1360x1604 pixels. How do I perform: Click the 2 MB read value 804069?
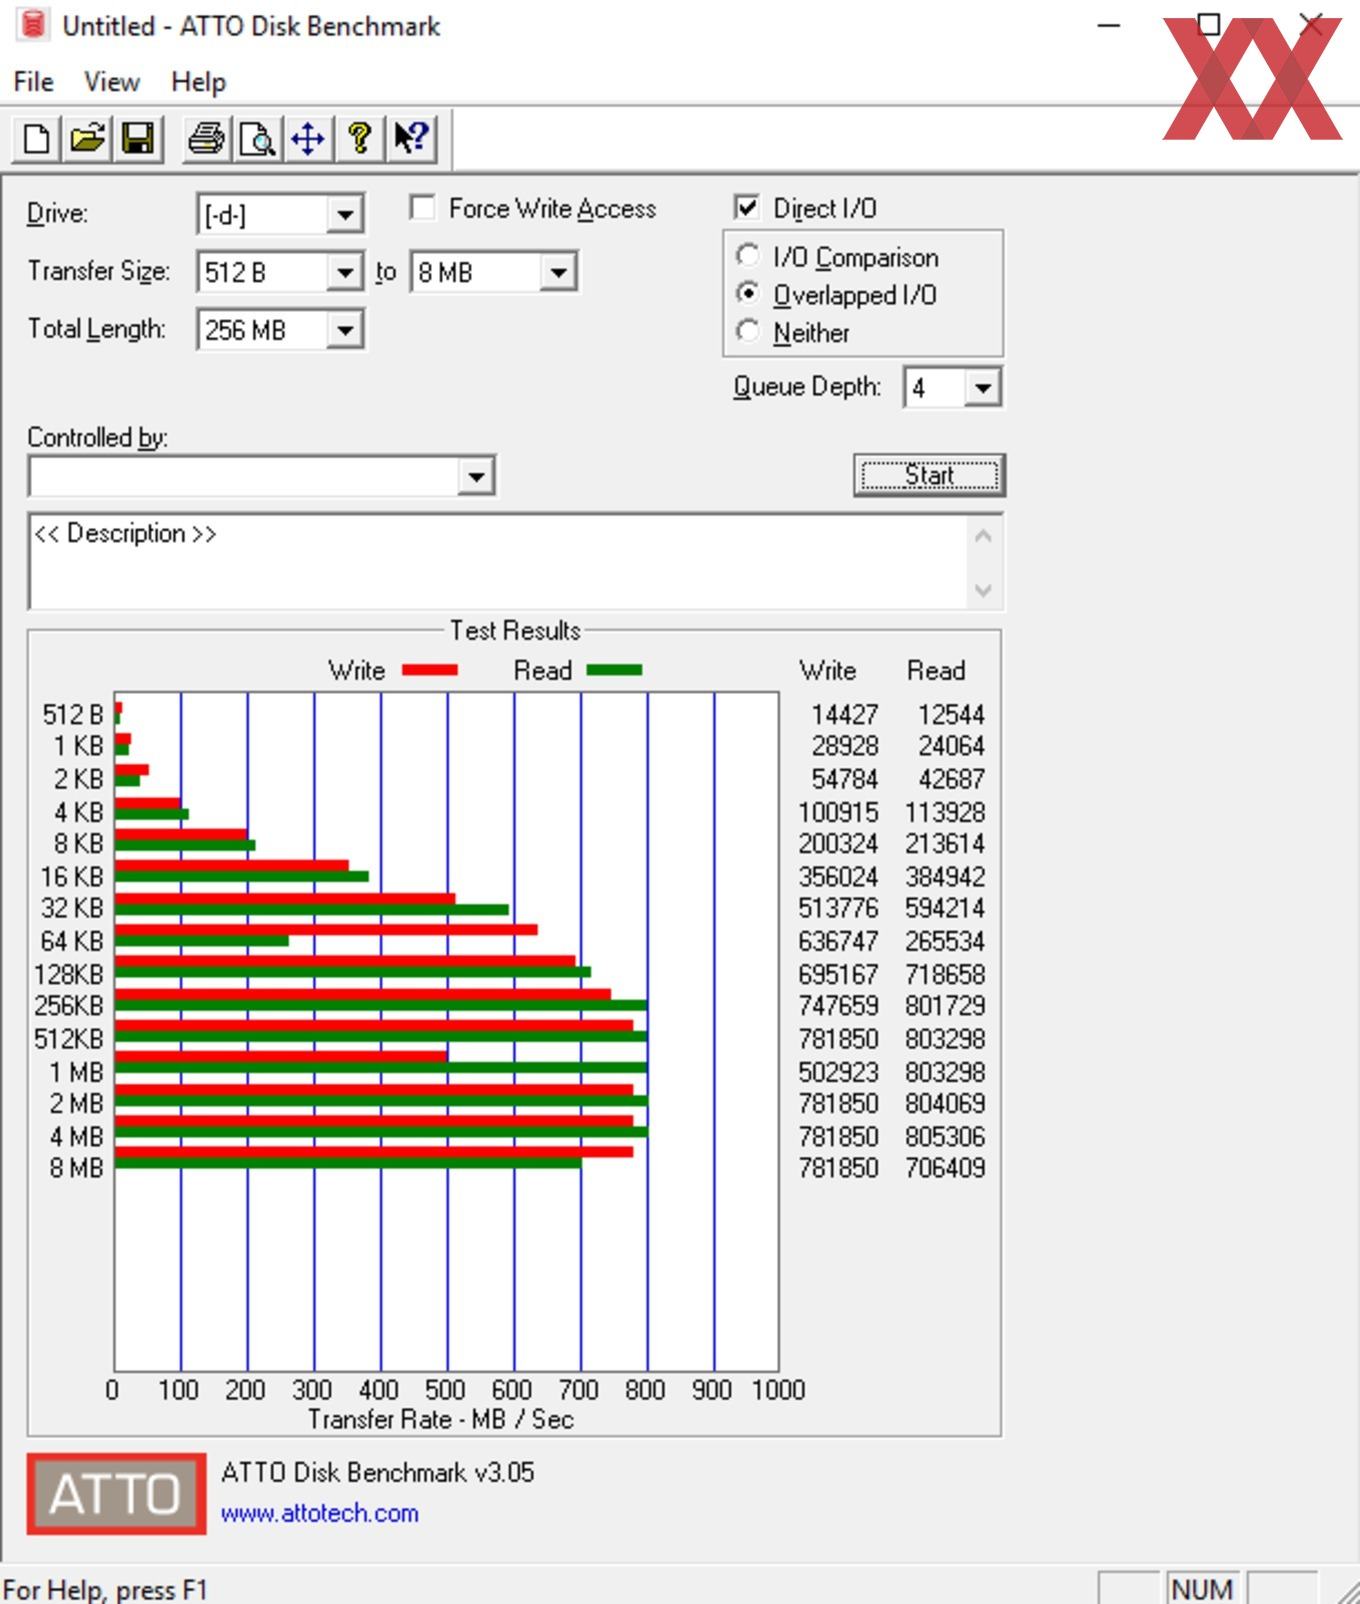click(x=945, y=1103)
